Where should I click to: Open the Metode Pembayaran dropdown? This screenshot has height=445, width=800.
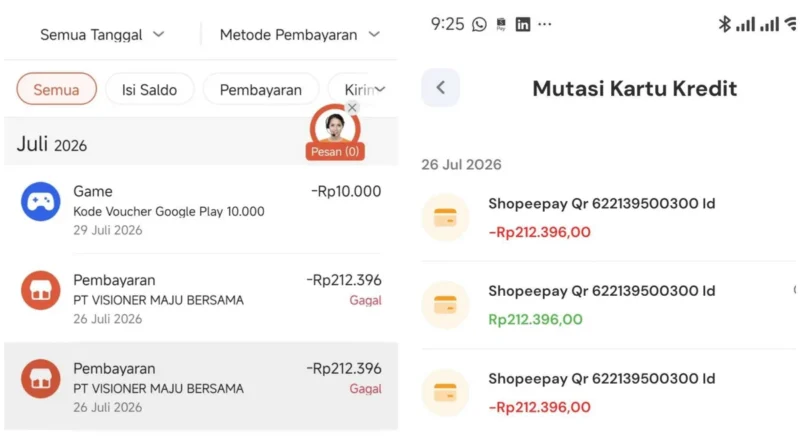click(x=300, y=35)
